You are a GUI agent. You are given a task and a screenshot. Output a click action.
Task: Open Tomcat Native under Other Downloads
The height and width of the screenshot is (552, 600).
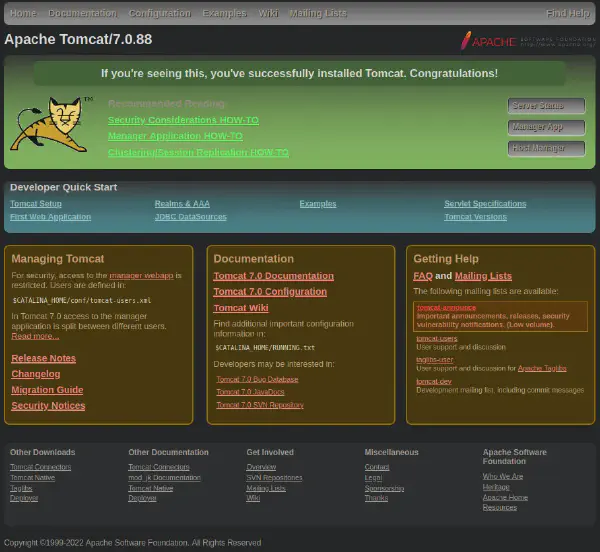point(33,478)
